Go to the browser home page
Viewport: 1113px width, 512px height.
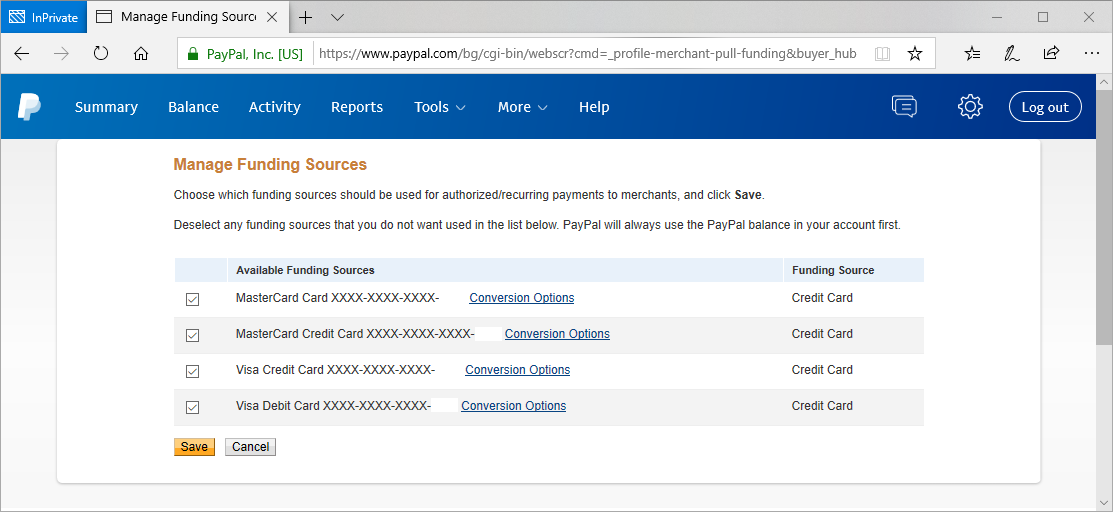pos(141,53)
